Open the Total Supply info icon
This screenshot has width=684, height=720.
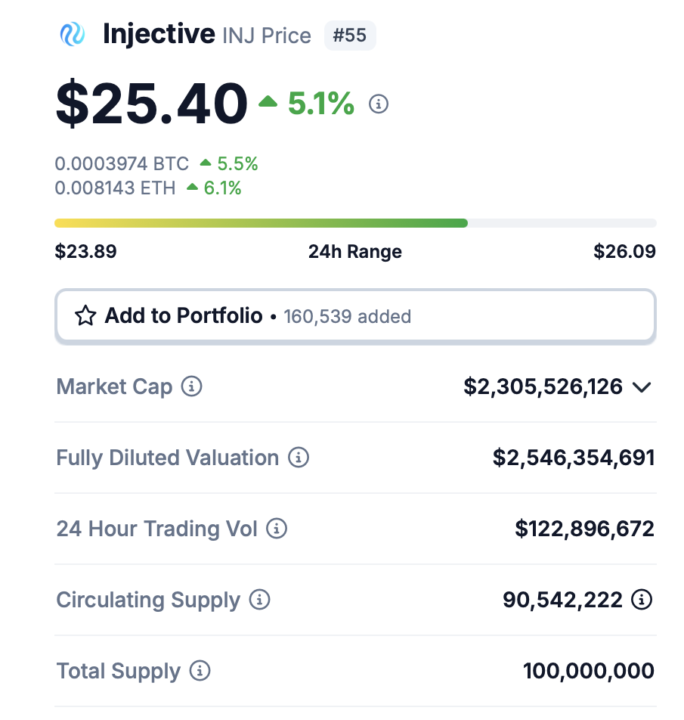pos(200,671)
